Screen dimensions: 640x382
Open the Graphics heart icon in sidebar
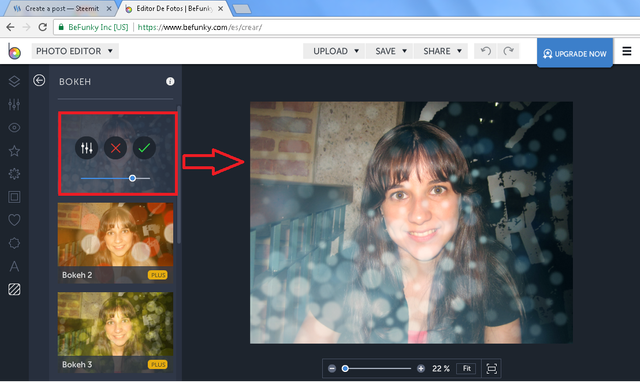[x=14, y=220]
